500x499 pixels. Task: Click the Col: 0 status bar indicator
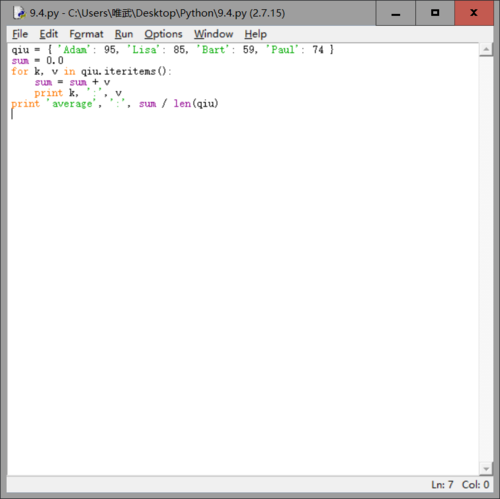tap(475, 484)
